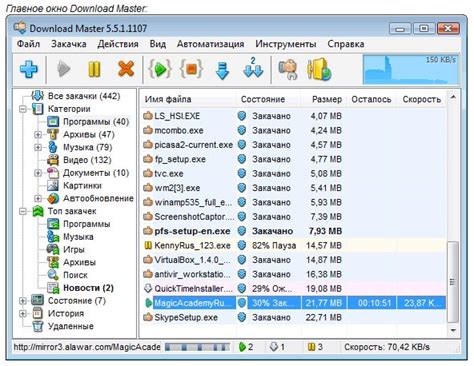Viewport: 474px width, 366px height.
Task: Open the yellow folder site manager icon
Action: [x=319, y=69]
